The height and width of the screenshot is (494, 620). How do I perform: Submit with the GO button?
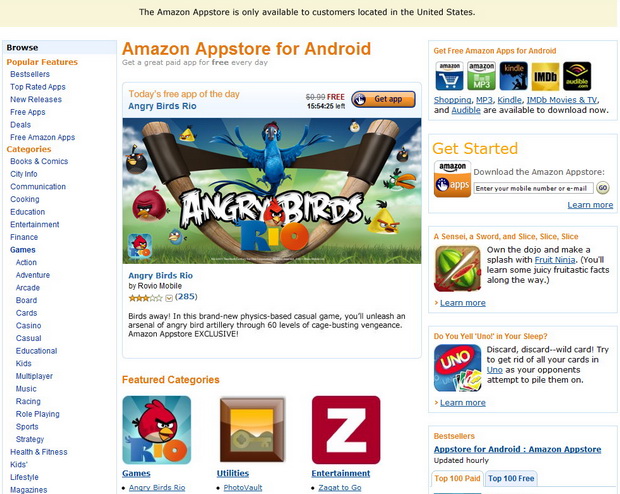point(603,188)
